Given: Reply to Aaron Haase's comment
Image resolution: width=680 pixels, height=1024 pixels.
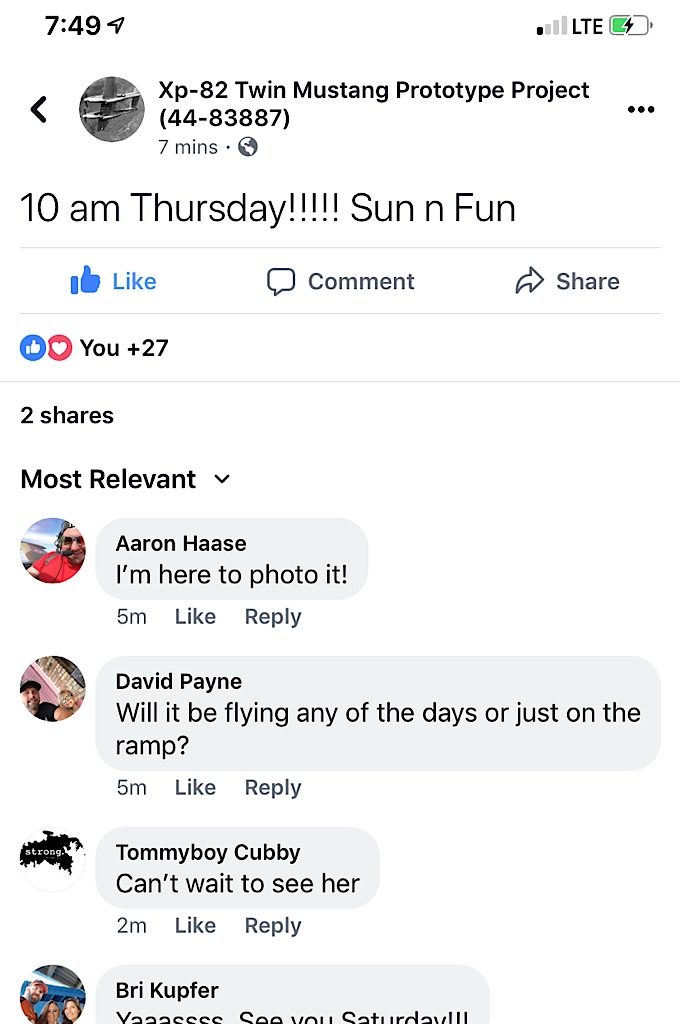Looking at the screenshot, I should 273,617.
